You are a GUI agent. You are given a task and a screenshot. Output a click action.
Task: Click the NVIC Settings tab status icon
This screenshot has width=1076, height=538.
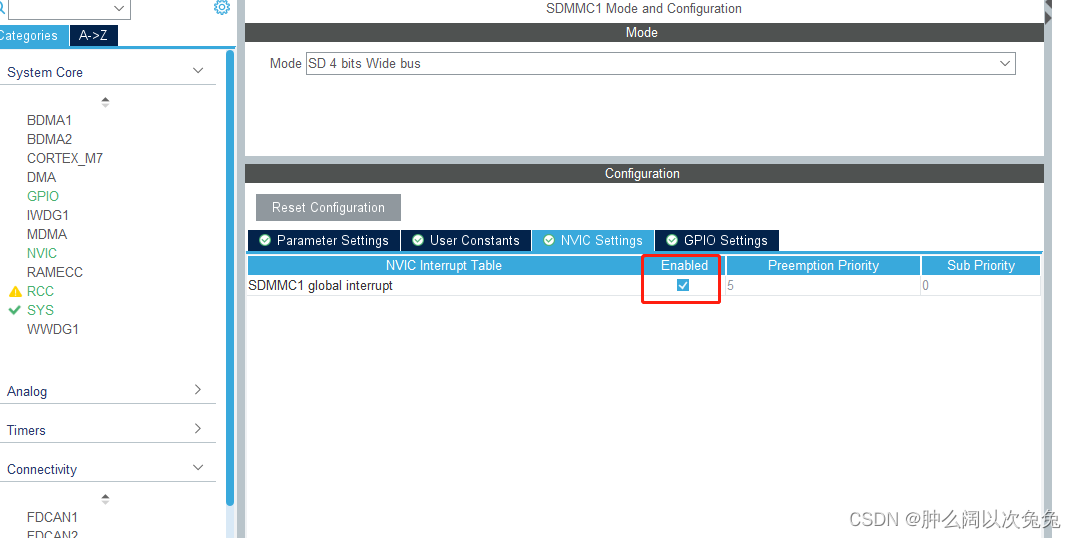tap(548, 240)
